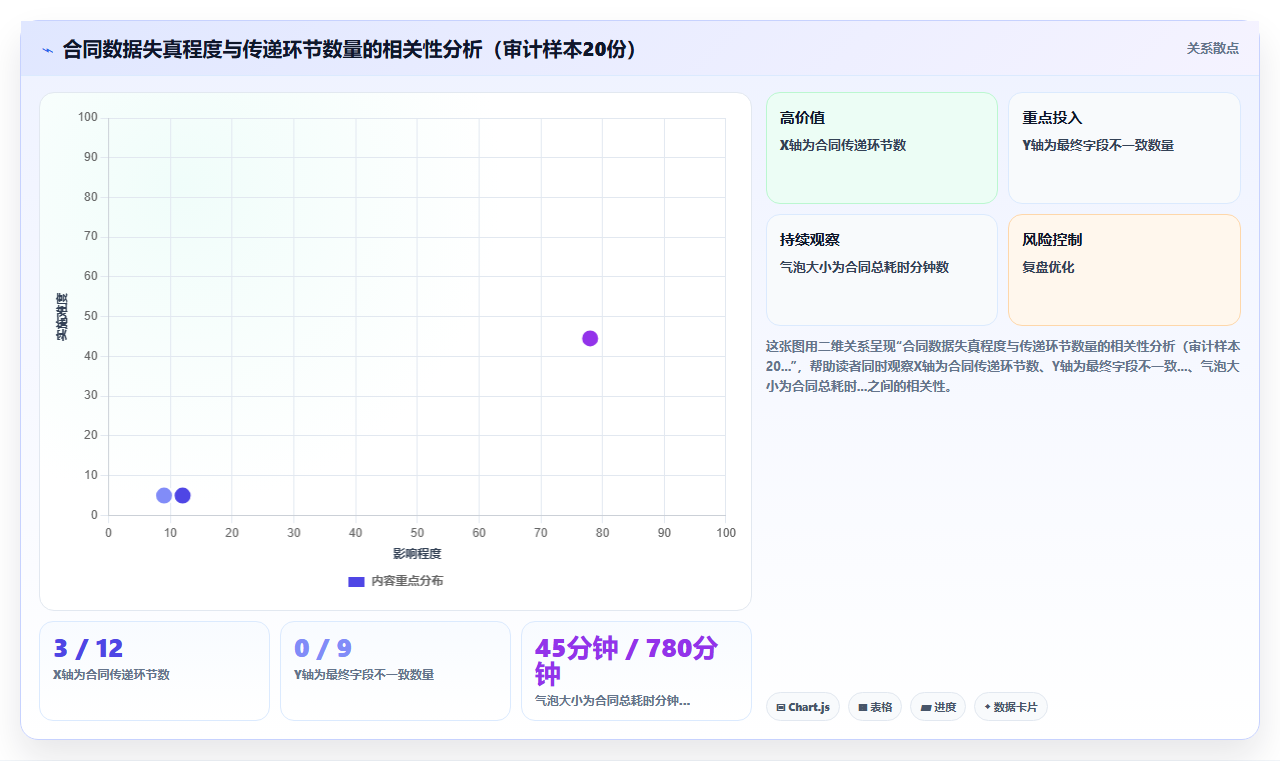Click 气泡大小为合同总耗时分钟数 in 持续观察 card

pos(864,268)
